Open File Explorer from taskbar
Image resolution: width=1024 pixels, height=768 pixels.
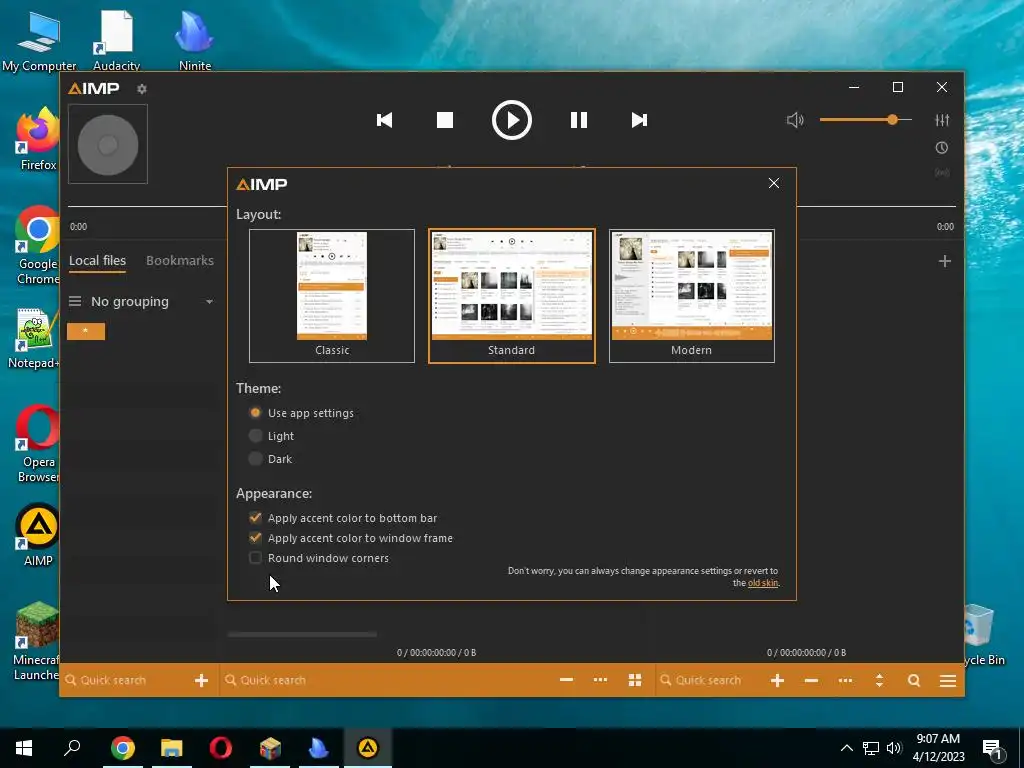172,748
